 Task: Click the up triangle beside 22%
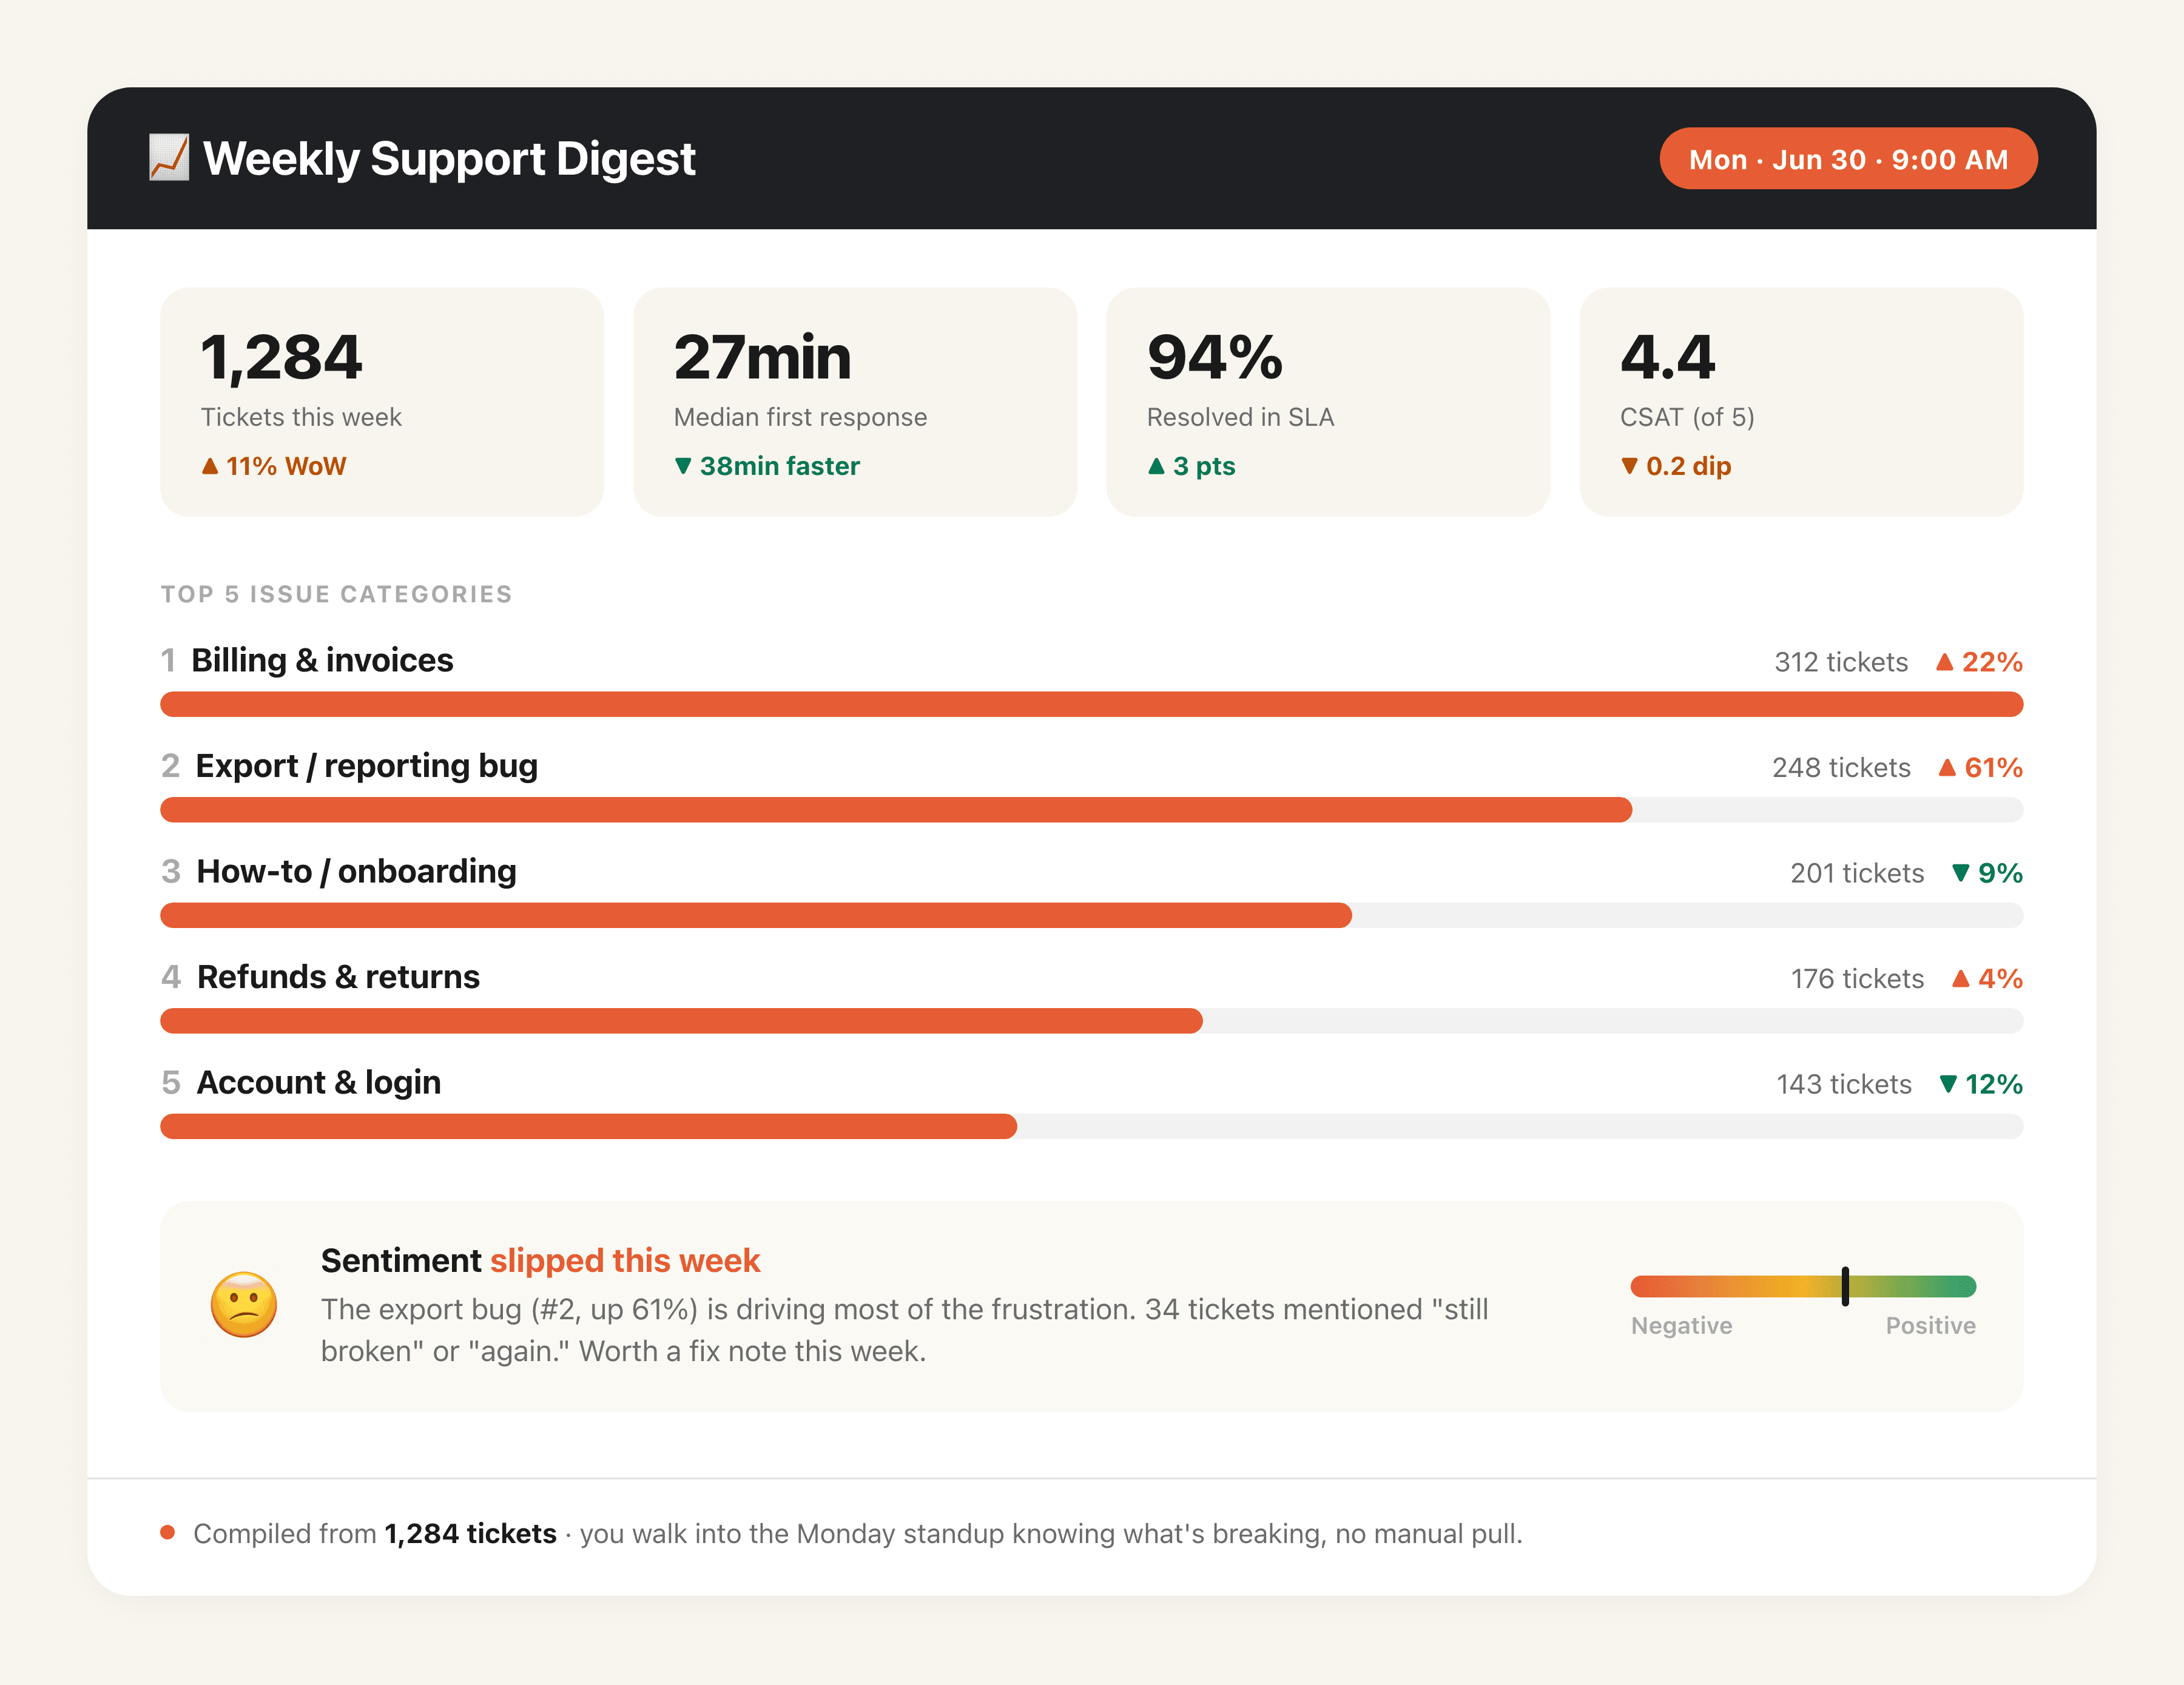[x=1945, y=662]
